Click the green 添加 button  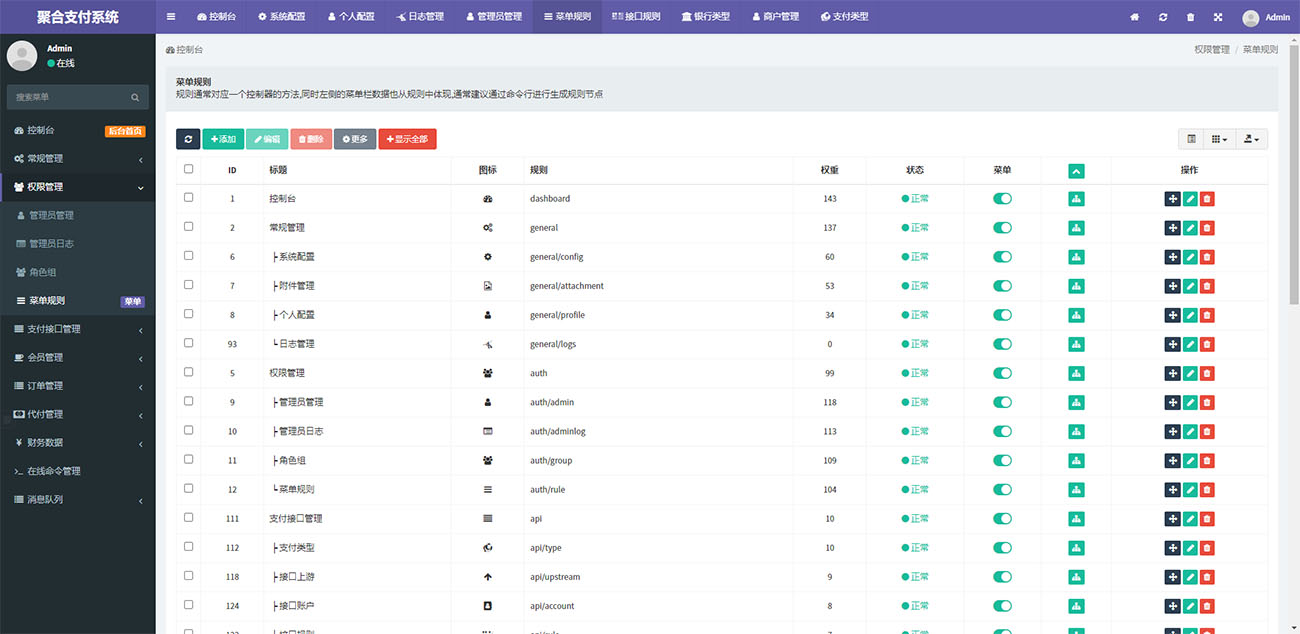pos(223,139)
